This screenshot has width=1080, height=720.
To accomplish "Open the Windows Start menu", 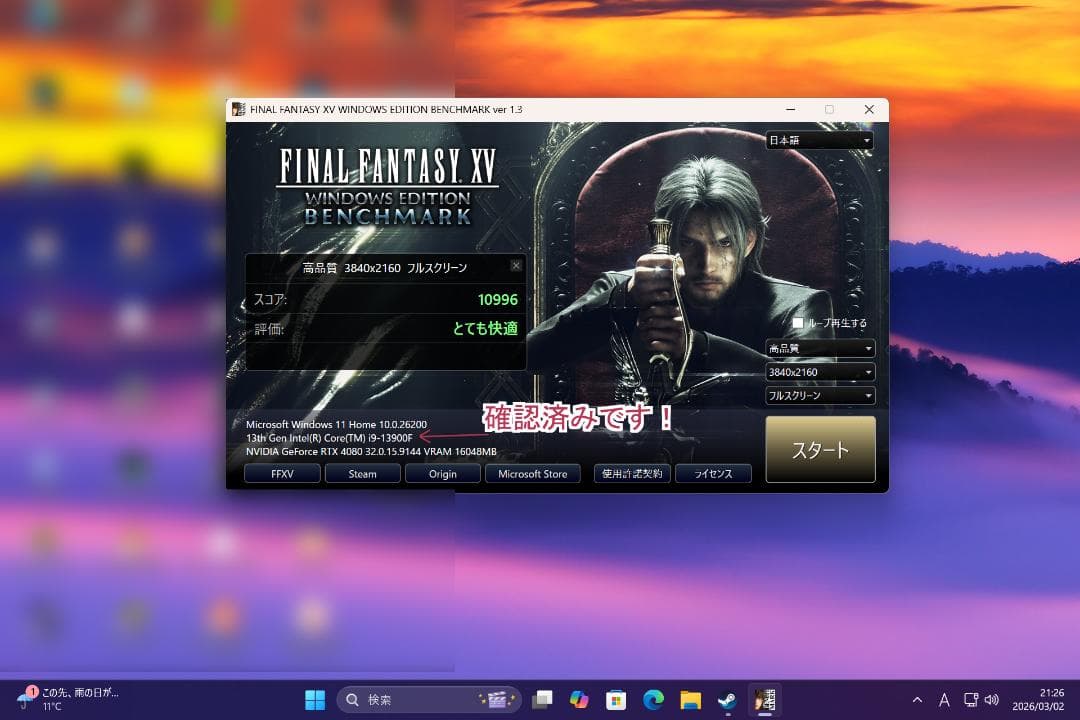I will tap(315, 700).
